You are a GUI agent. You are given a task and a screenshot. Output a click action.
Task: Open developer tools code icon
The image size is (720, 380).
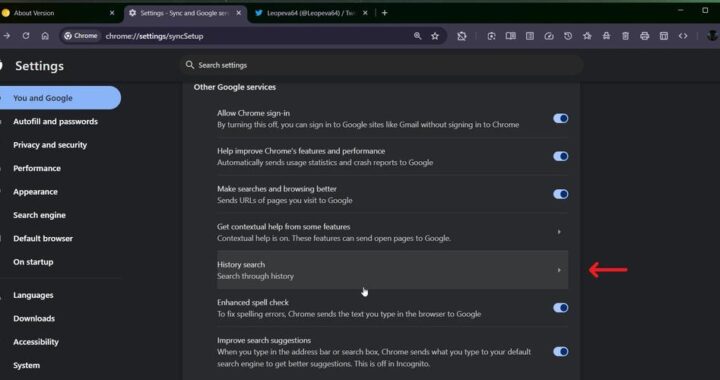[x=683, y=36]
